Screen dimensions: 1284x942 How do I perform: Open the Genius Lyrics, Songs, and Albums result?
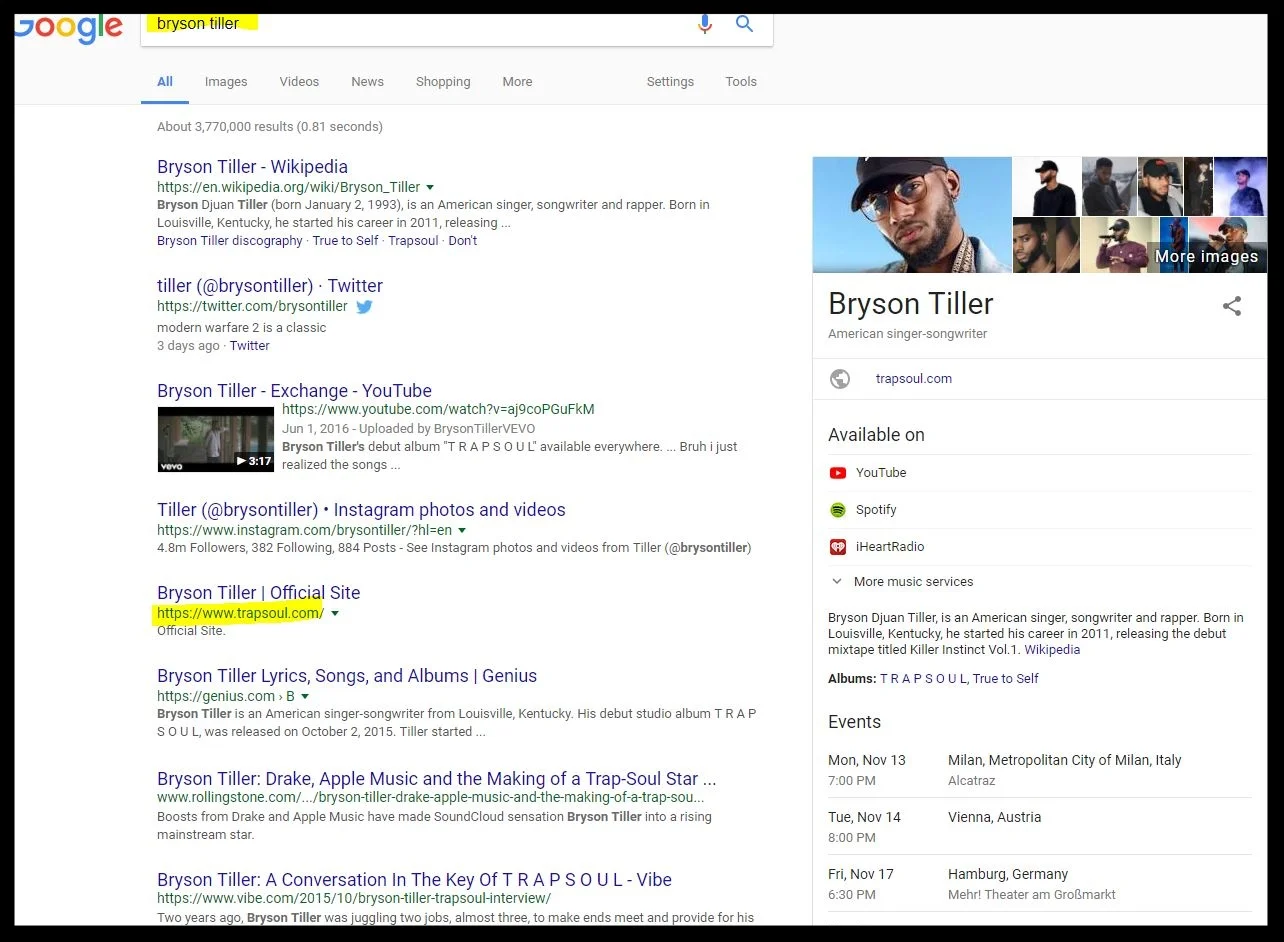coord(347,676)
